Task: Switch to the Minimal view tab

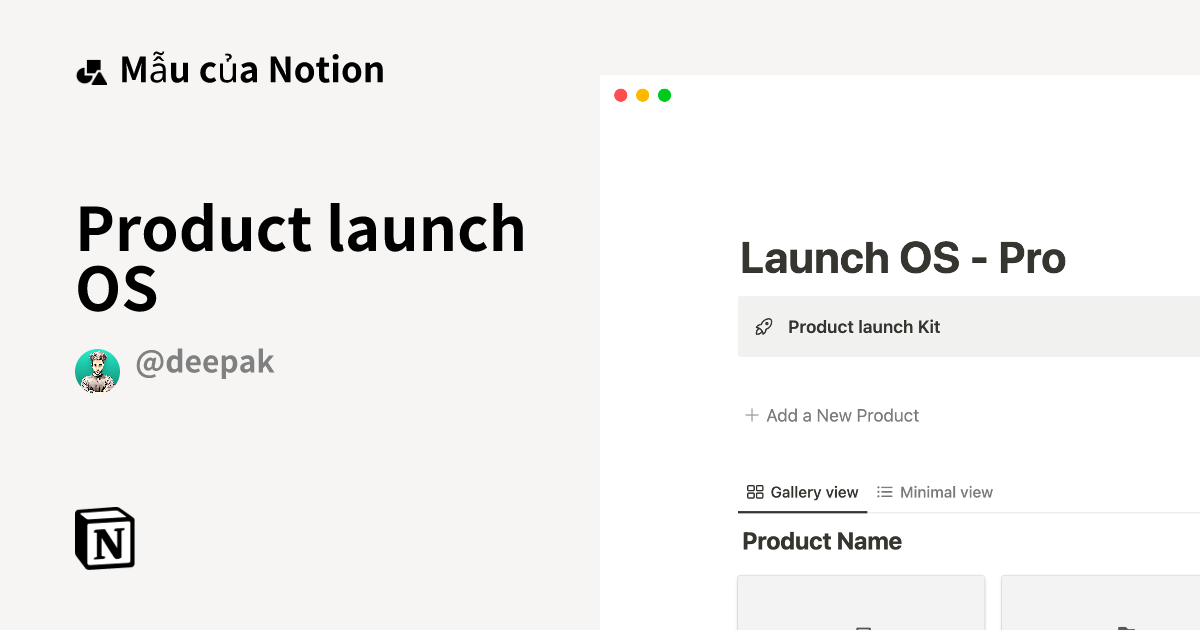Action: pos(935,492)
